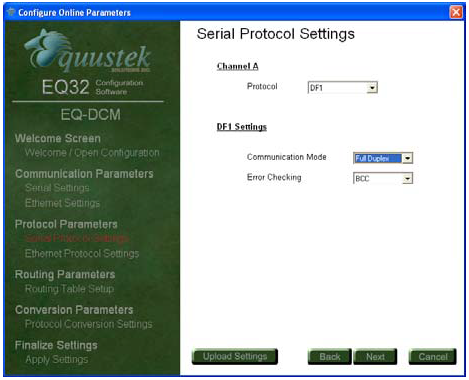Click the EQ-DCM device label
Viewport: 469px width, 380px height.
(x=90, y=115)
